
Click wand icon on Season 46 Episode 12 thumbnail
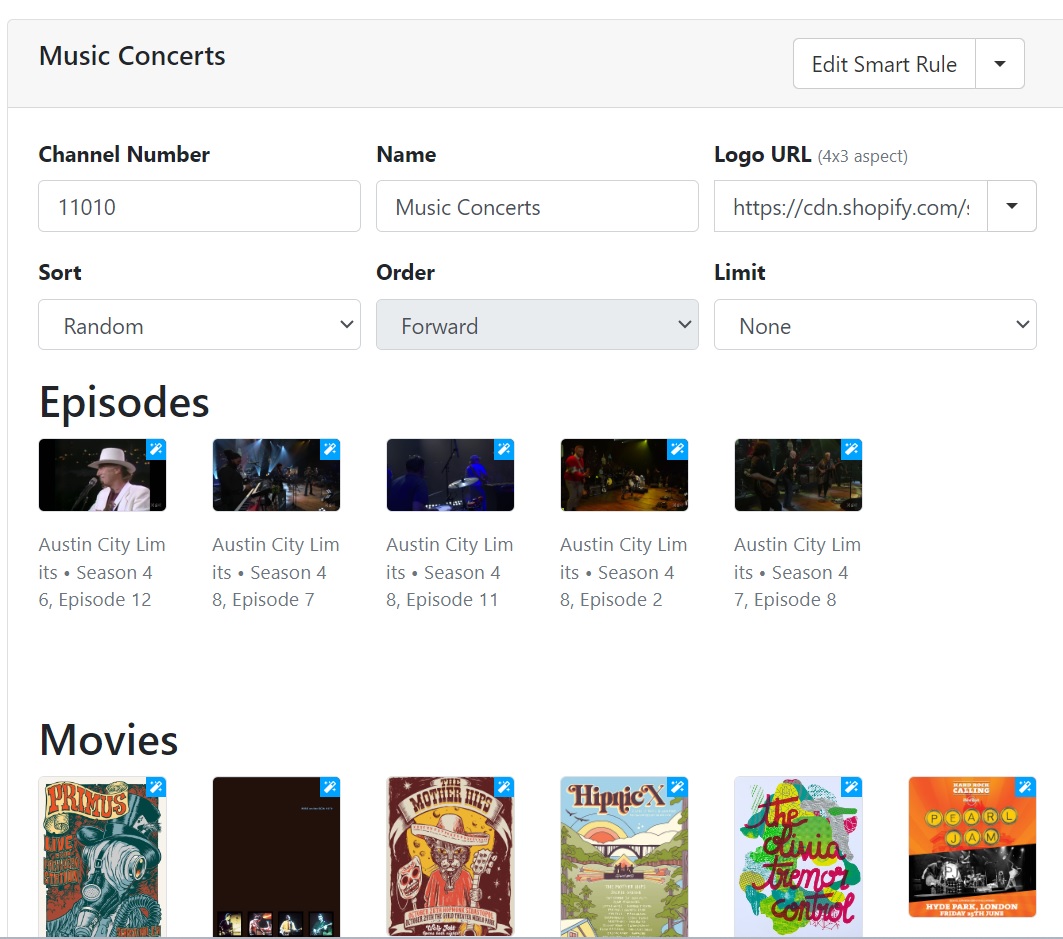tap(156, 449)
